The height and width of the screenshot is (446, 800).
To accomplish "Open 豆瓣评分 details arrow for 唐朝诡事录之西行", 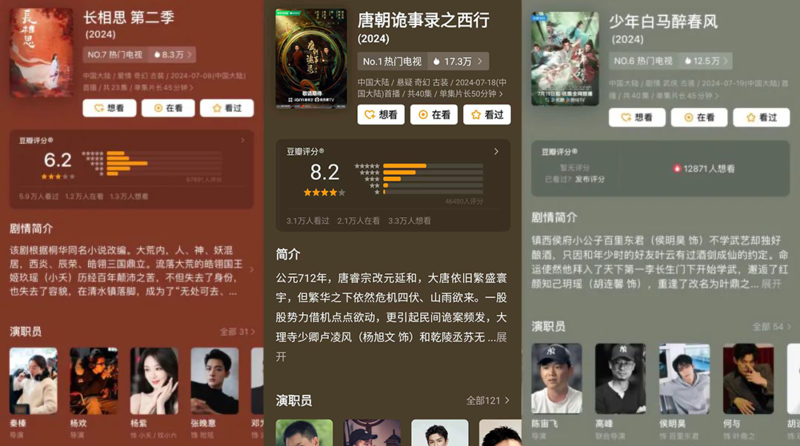I will click(496, 152).
